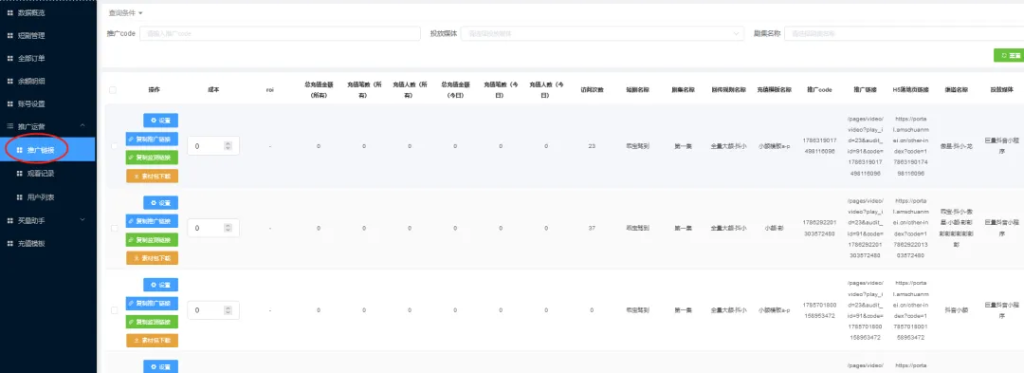
Task: Click 复制推广链接 in the 23-visit row
Action: (152, 139)
